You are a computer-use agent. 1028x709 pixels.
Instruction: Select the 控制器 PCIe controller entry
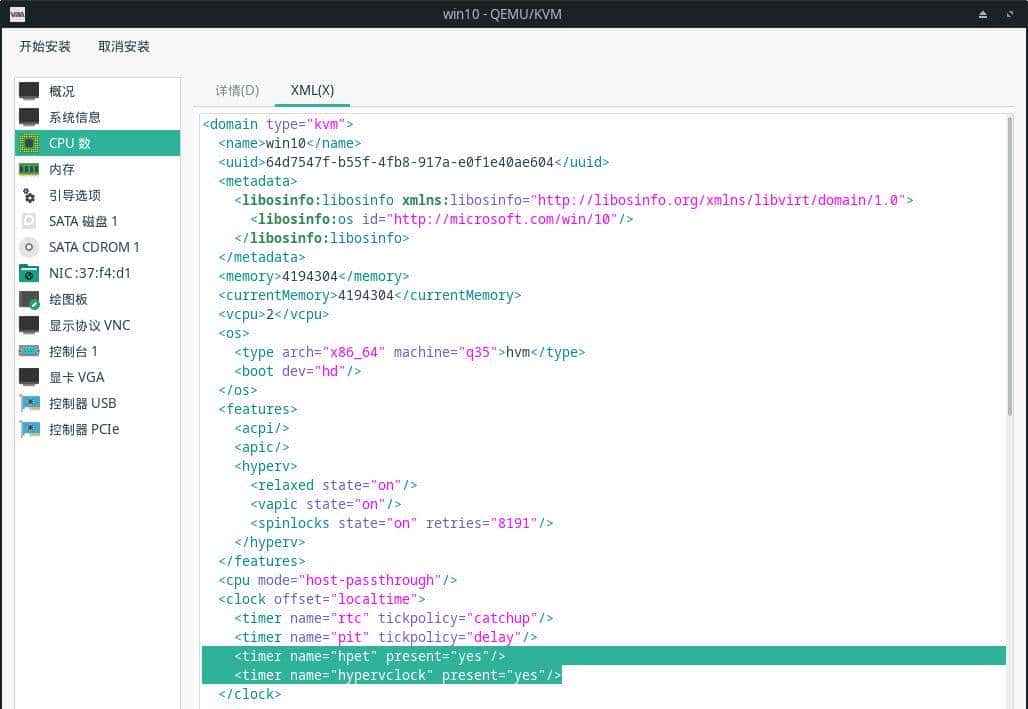click(x=84, y=429)
